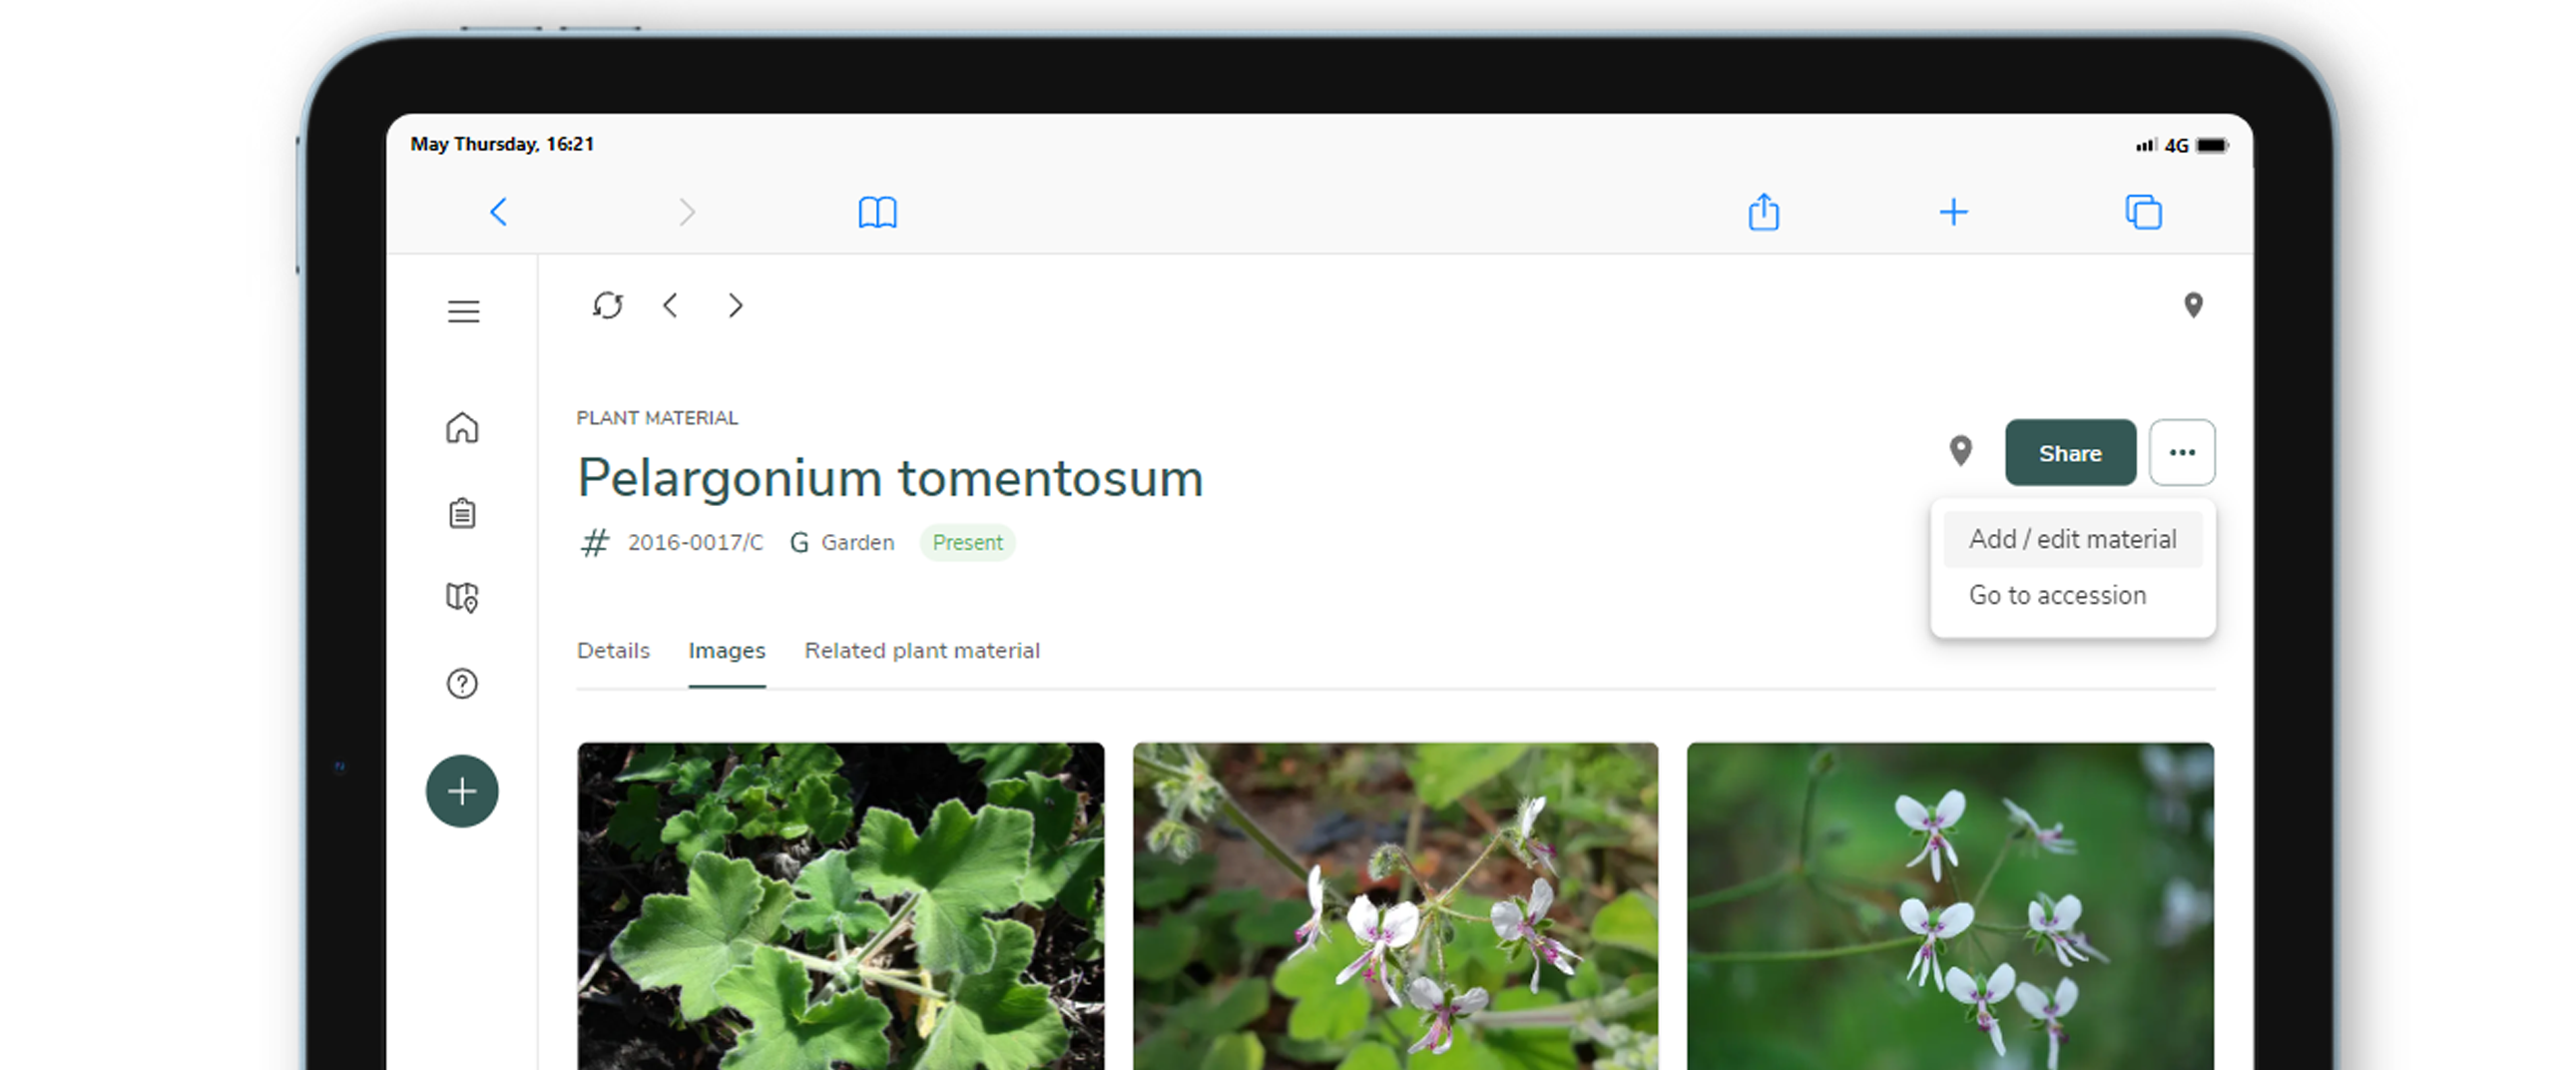Go to previous record arrow
Image resolution: width=2576 pixels, height=1070 pixels.
click(671, 305)
